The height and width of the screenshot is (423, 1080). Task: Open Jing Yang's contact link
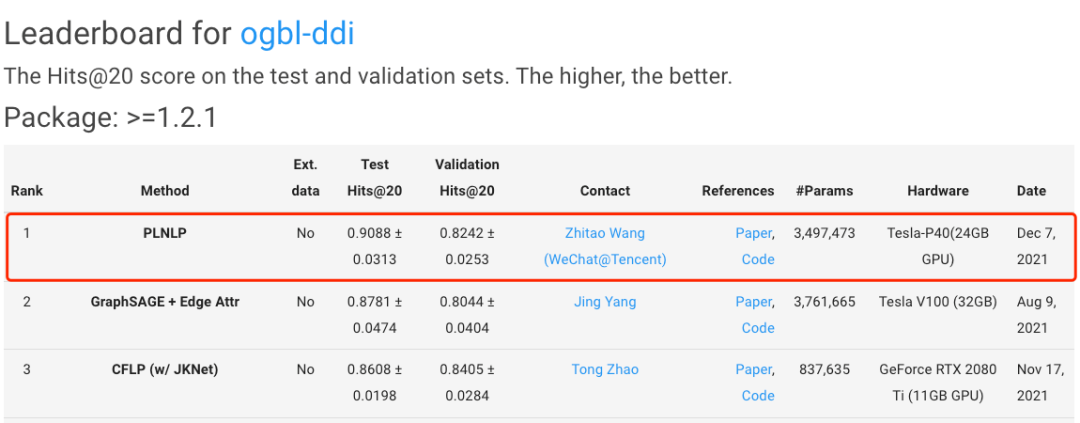coord(605,301)
